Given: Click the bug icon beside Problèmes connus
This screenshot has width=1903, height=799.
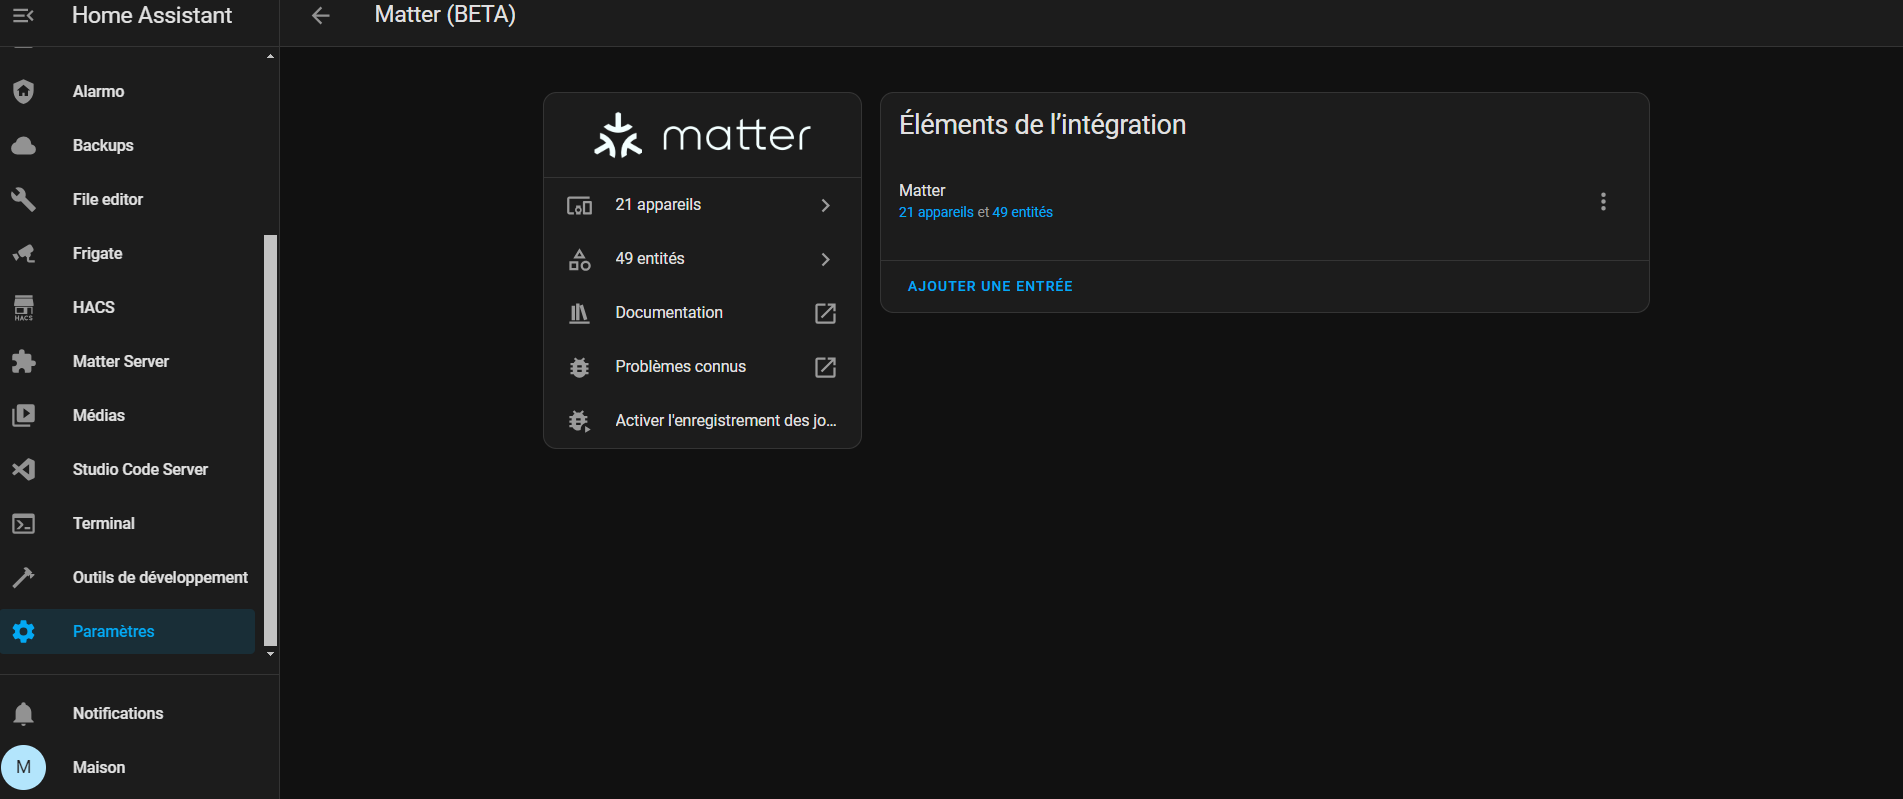Looking at the screenshot, I should click(x=579, y=367).
